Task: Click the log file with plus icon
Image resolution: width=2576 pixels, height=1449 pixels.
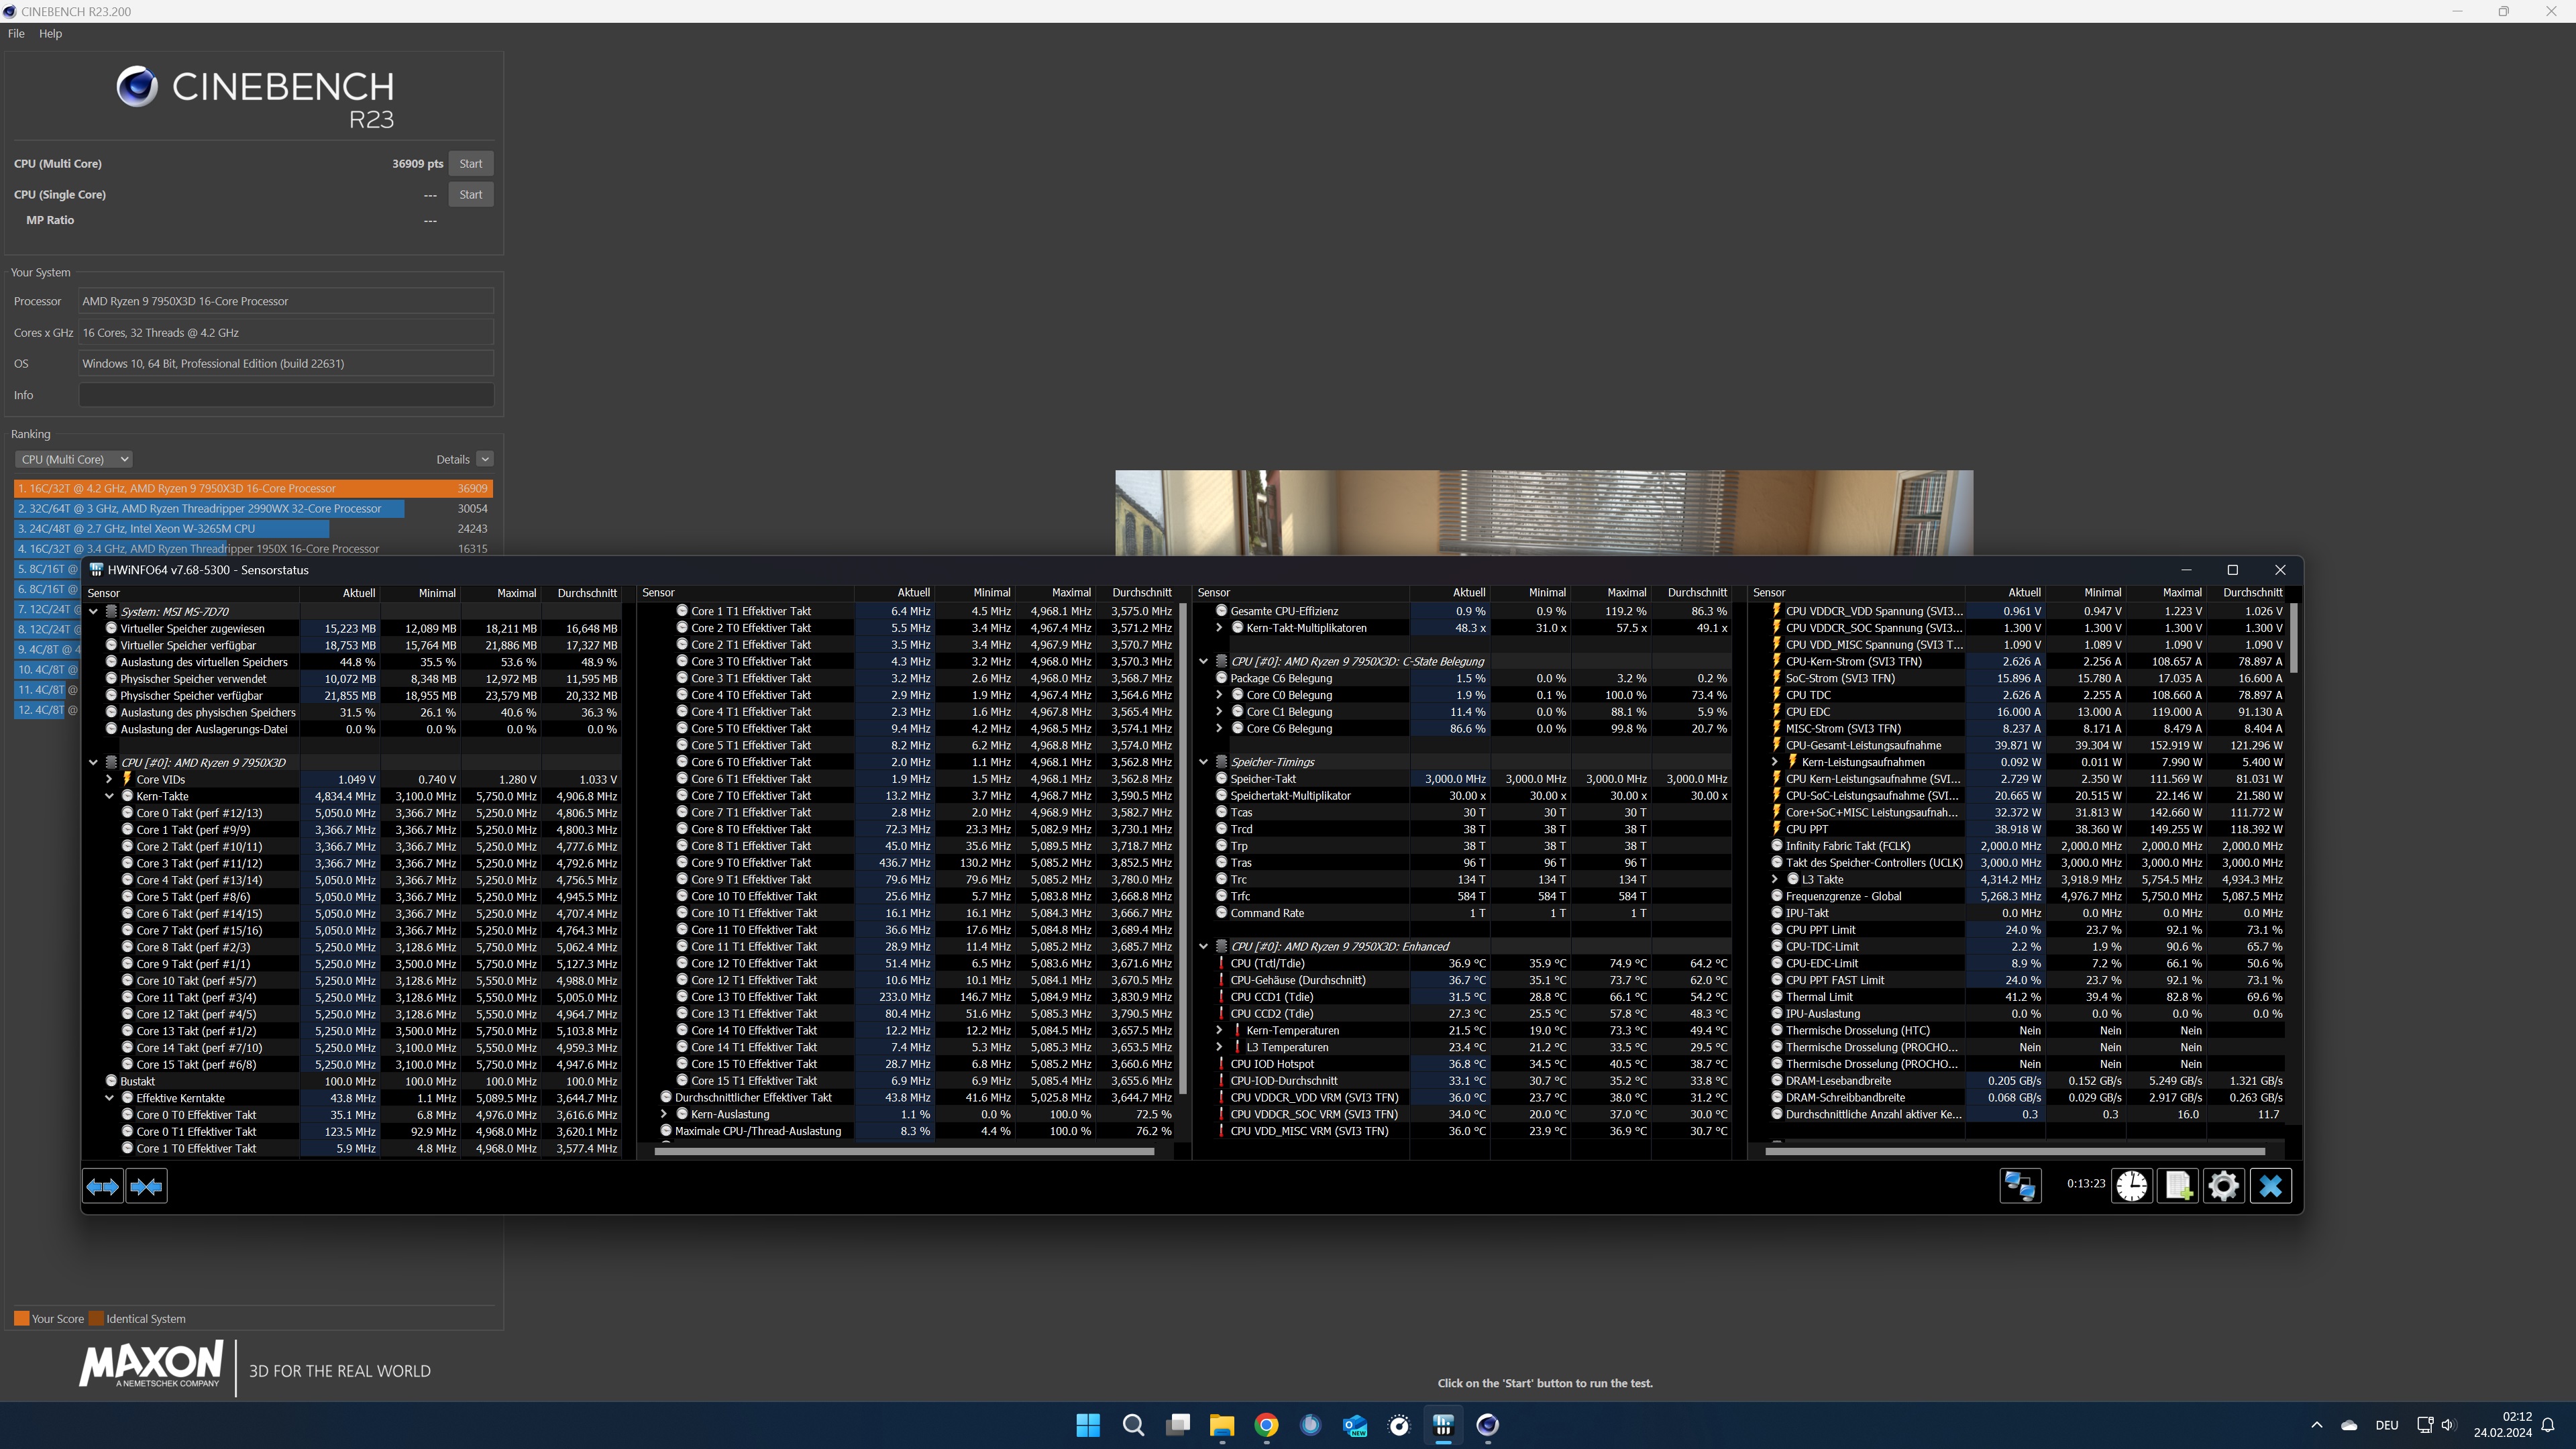Action: tap(2177, 1186)
